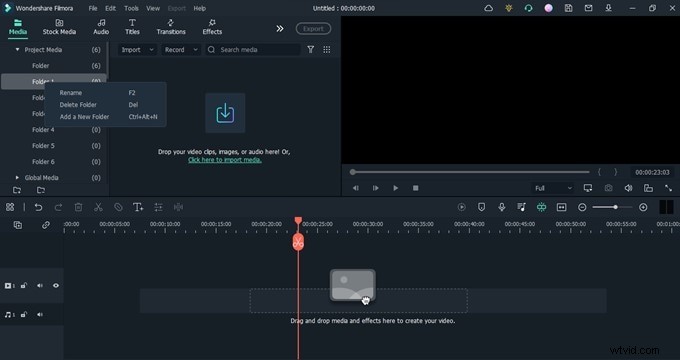The image size is (680, 360).
Task: Open the Effects tab
Action: pos(212,27)
